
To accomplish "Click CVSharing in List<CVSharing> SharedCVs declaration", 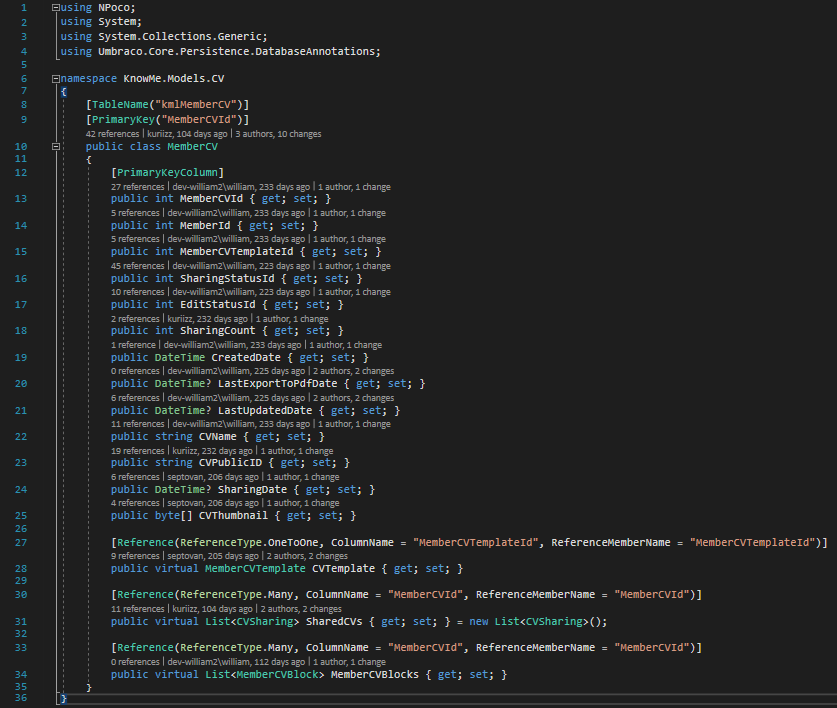I will [265, 622].
